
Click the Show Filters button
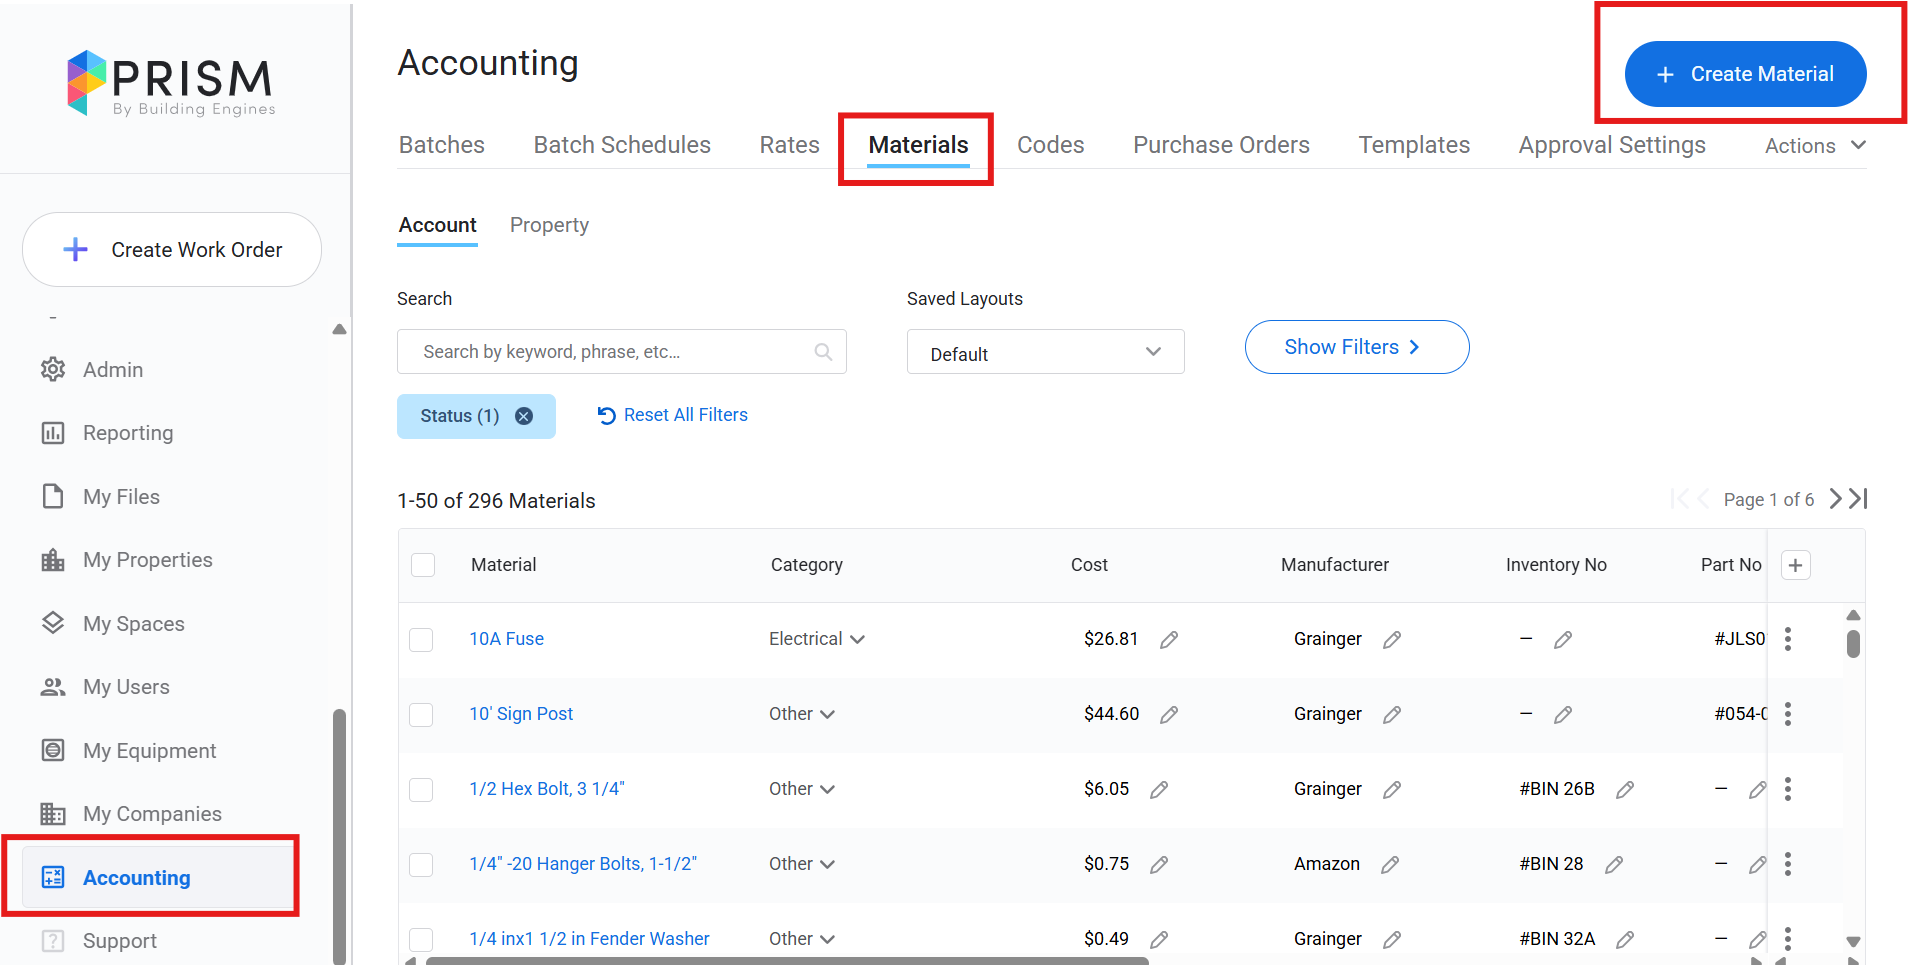pyautogui.click(x=1357, y=347)
